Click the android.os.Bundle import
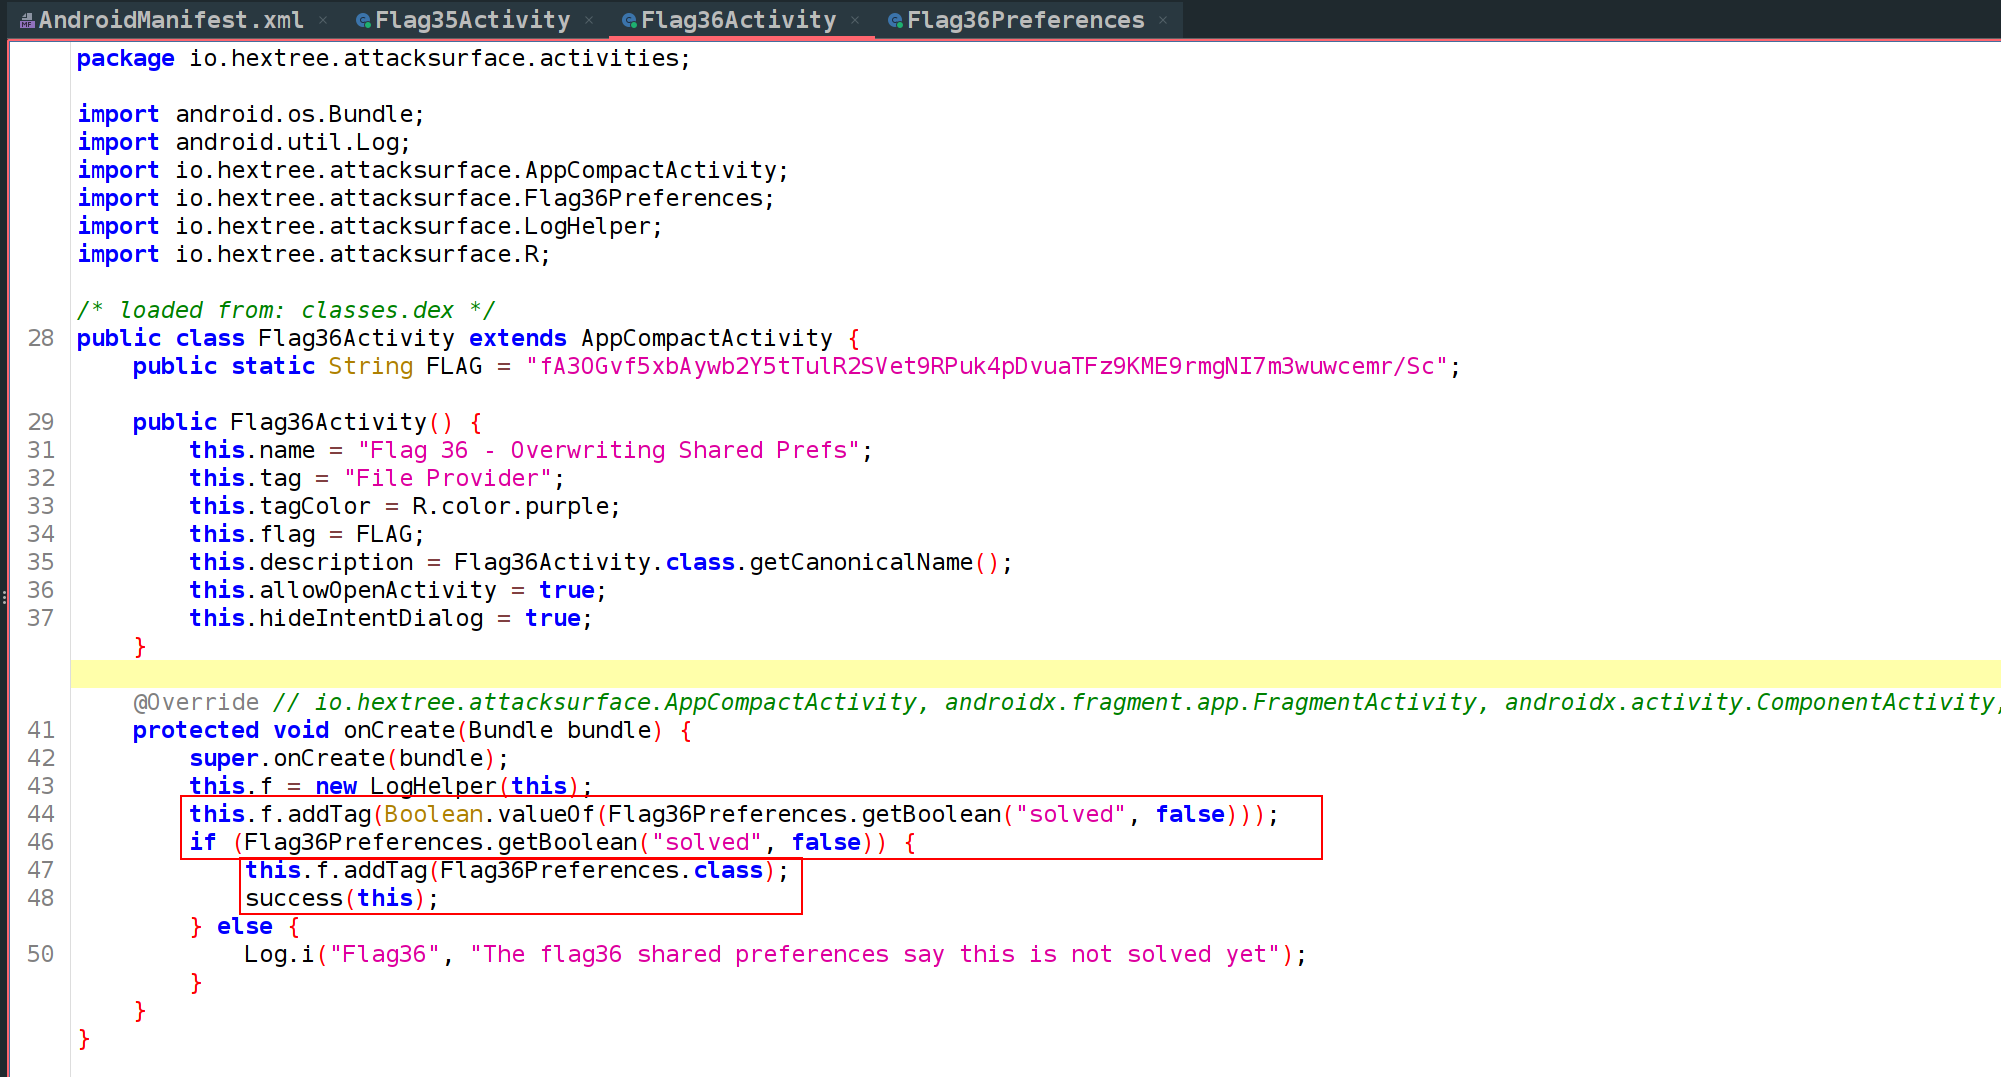This screenshot has height=1077, width=2001. click(x=294, y=114)
